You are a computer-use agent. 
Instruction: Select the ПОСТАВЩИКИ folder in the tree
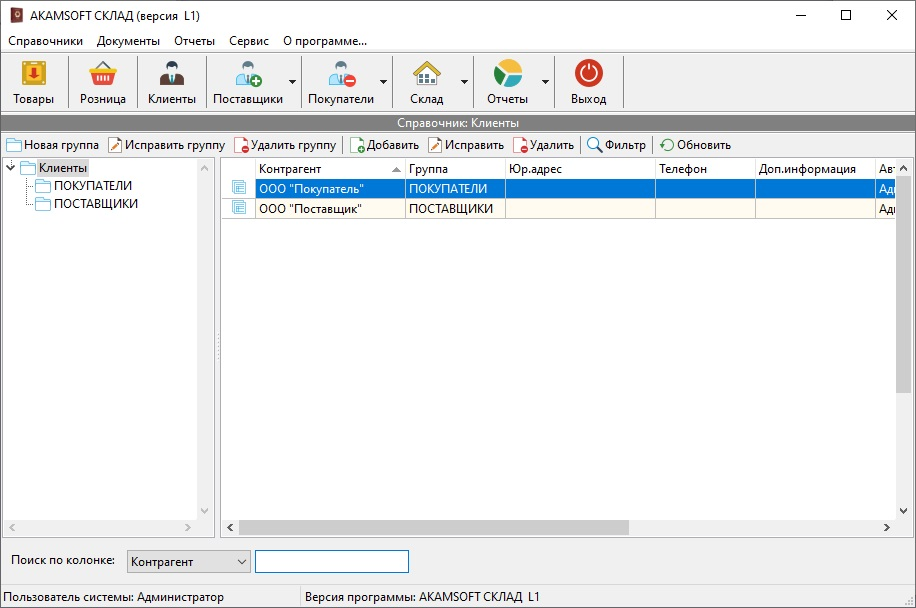pos(95,204)
